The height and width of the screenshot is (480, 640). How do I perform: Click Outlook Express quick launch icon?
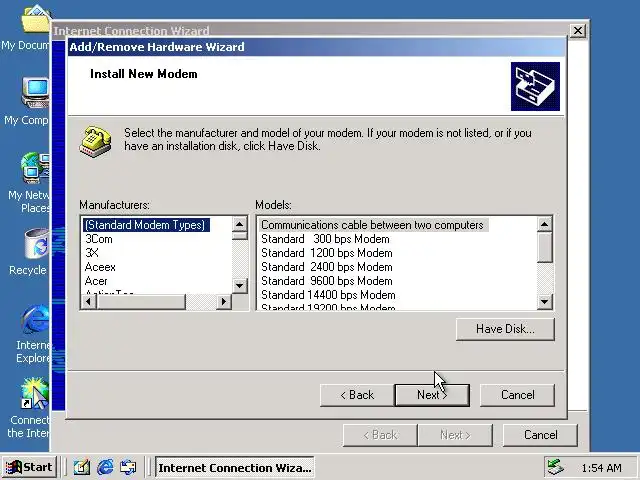click(128, 467)
